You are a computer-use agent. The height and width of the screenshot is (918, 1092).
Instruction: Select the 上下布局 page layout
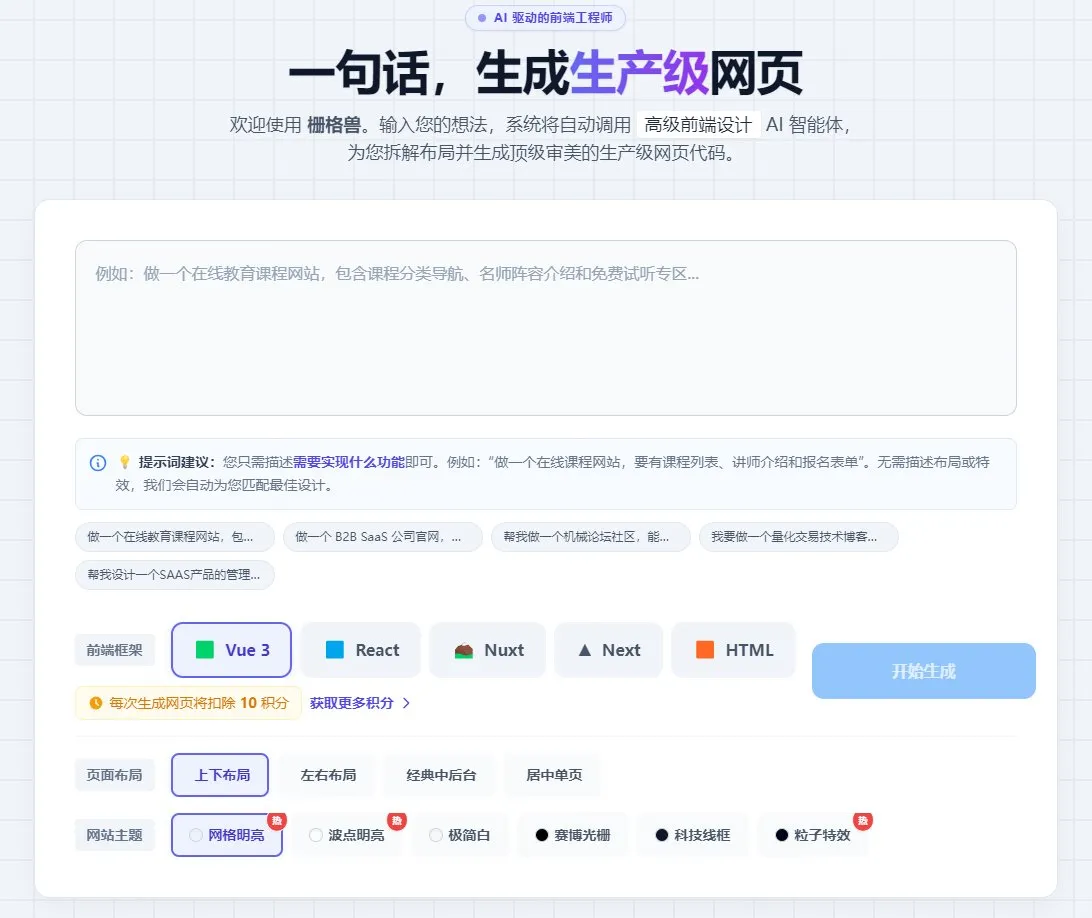[220, 775]
